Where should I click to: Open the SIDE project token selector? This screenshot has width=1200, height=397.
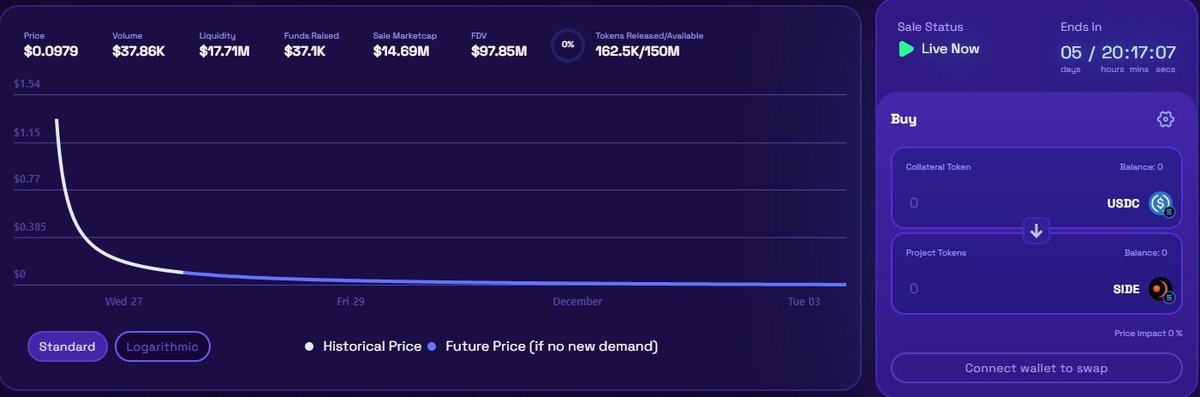[1143, 289]
